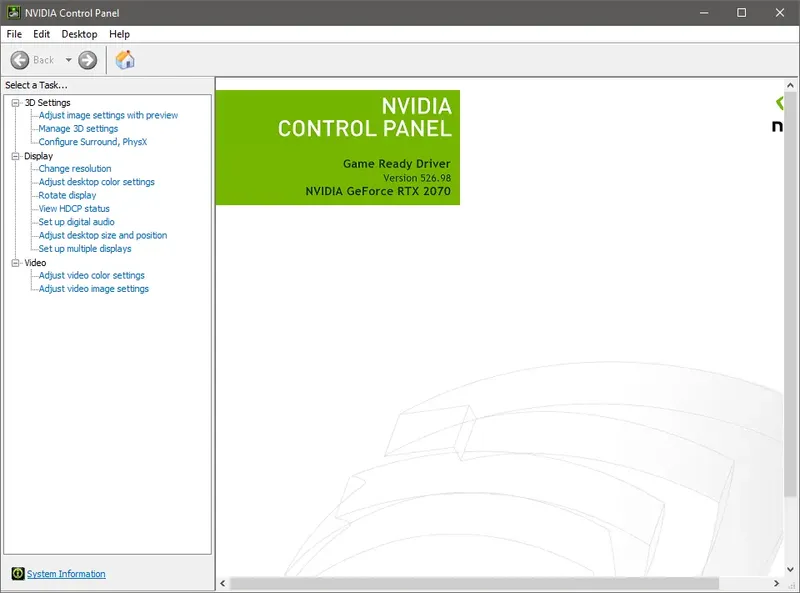Click the vertical scrollbar thumb
The image size is (800, 593).
pyautogui.click(x=790, y=294)
